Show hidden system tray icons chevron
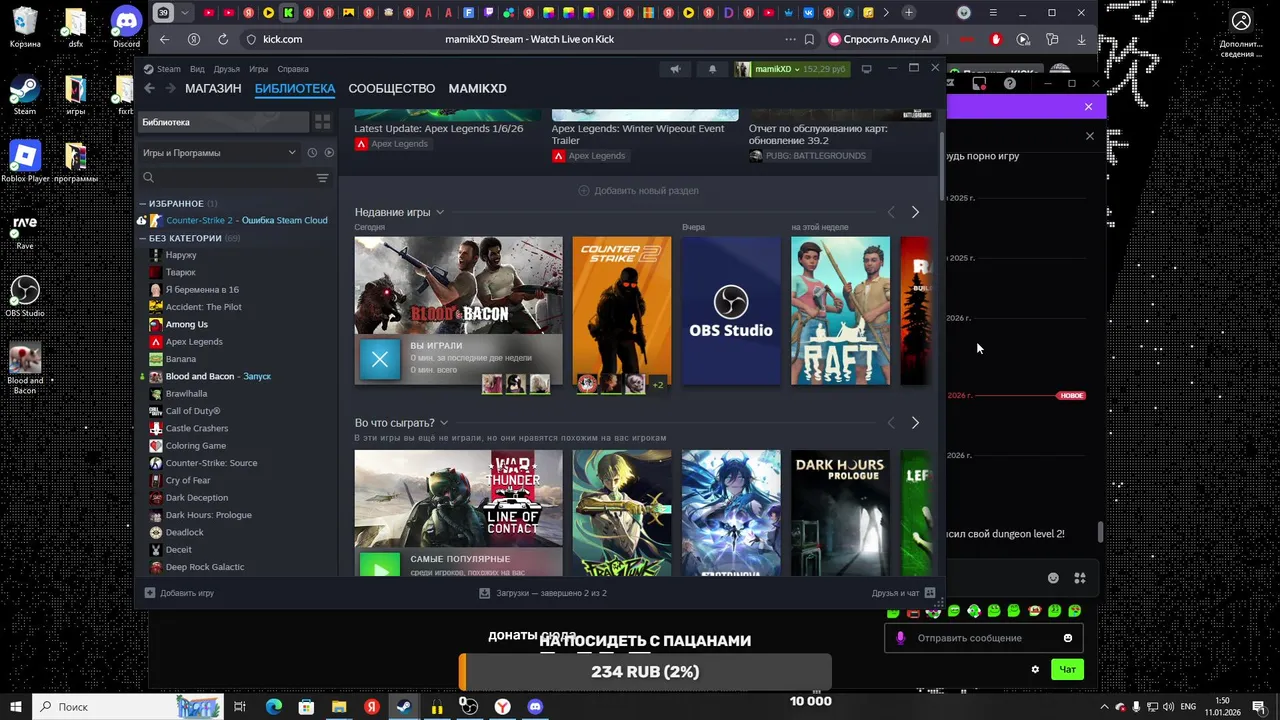This screenshot has height=720, width=1280. [x=1103, y=707]
